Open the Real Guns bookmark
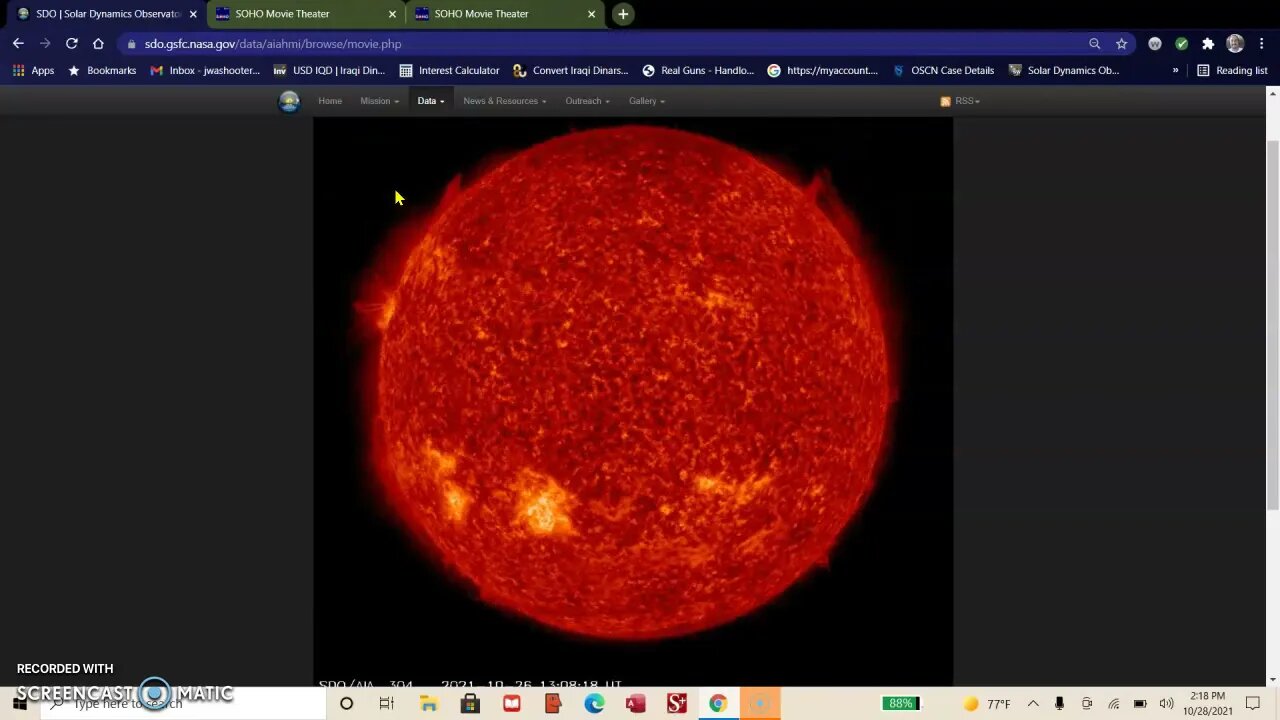The width and height of the screenshot is (1280, 720). 698,71
